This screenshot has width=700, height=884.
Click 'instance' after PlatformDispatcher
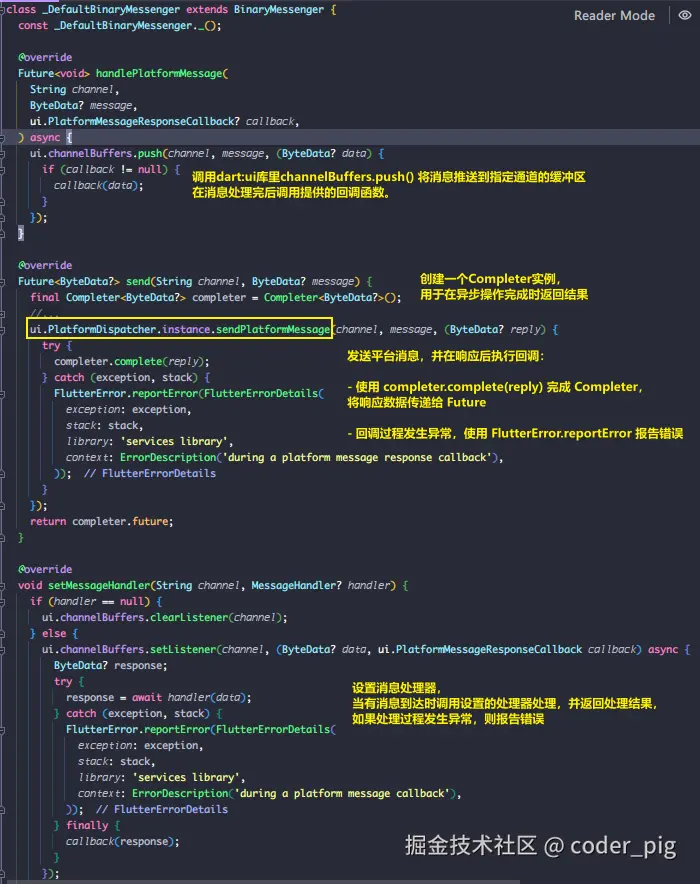coord(186,329)
